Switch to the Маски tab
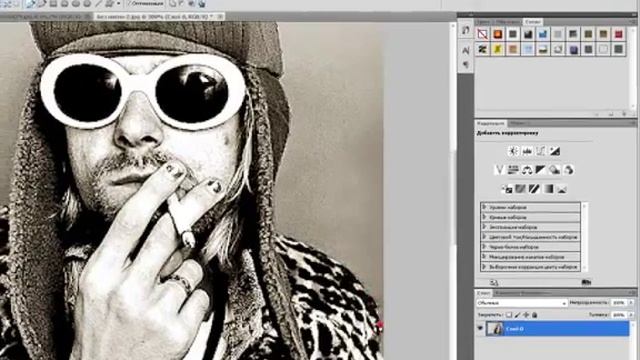 point(518,123)
